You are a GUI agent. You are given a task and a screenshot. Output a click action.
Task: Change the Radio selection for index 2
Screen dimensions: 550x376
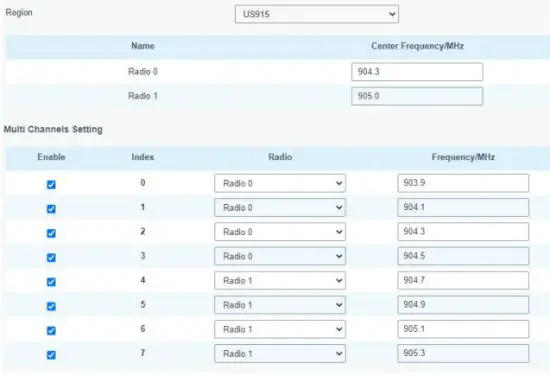(280, 232)
